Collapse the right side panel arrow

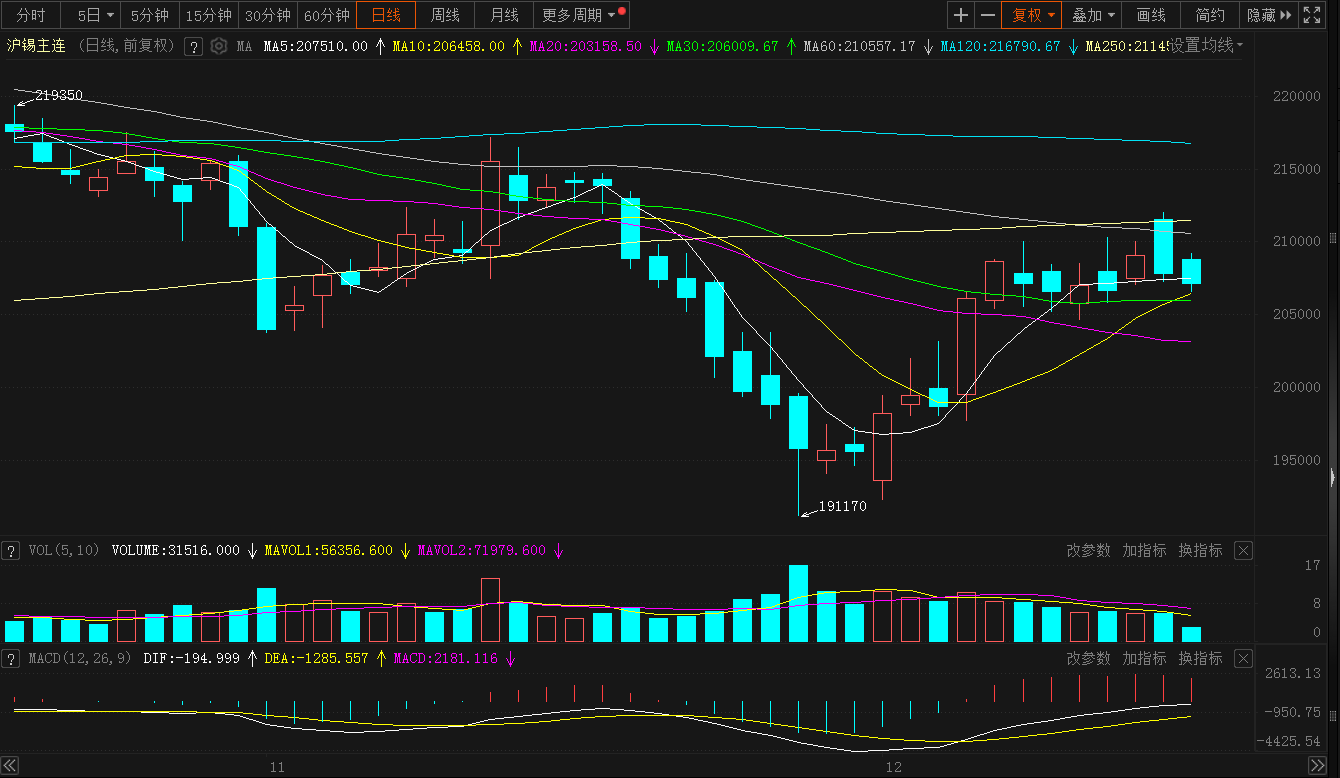tap(1335, 476)
